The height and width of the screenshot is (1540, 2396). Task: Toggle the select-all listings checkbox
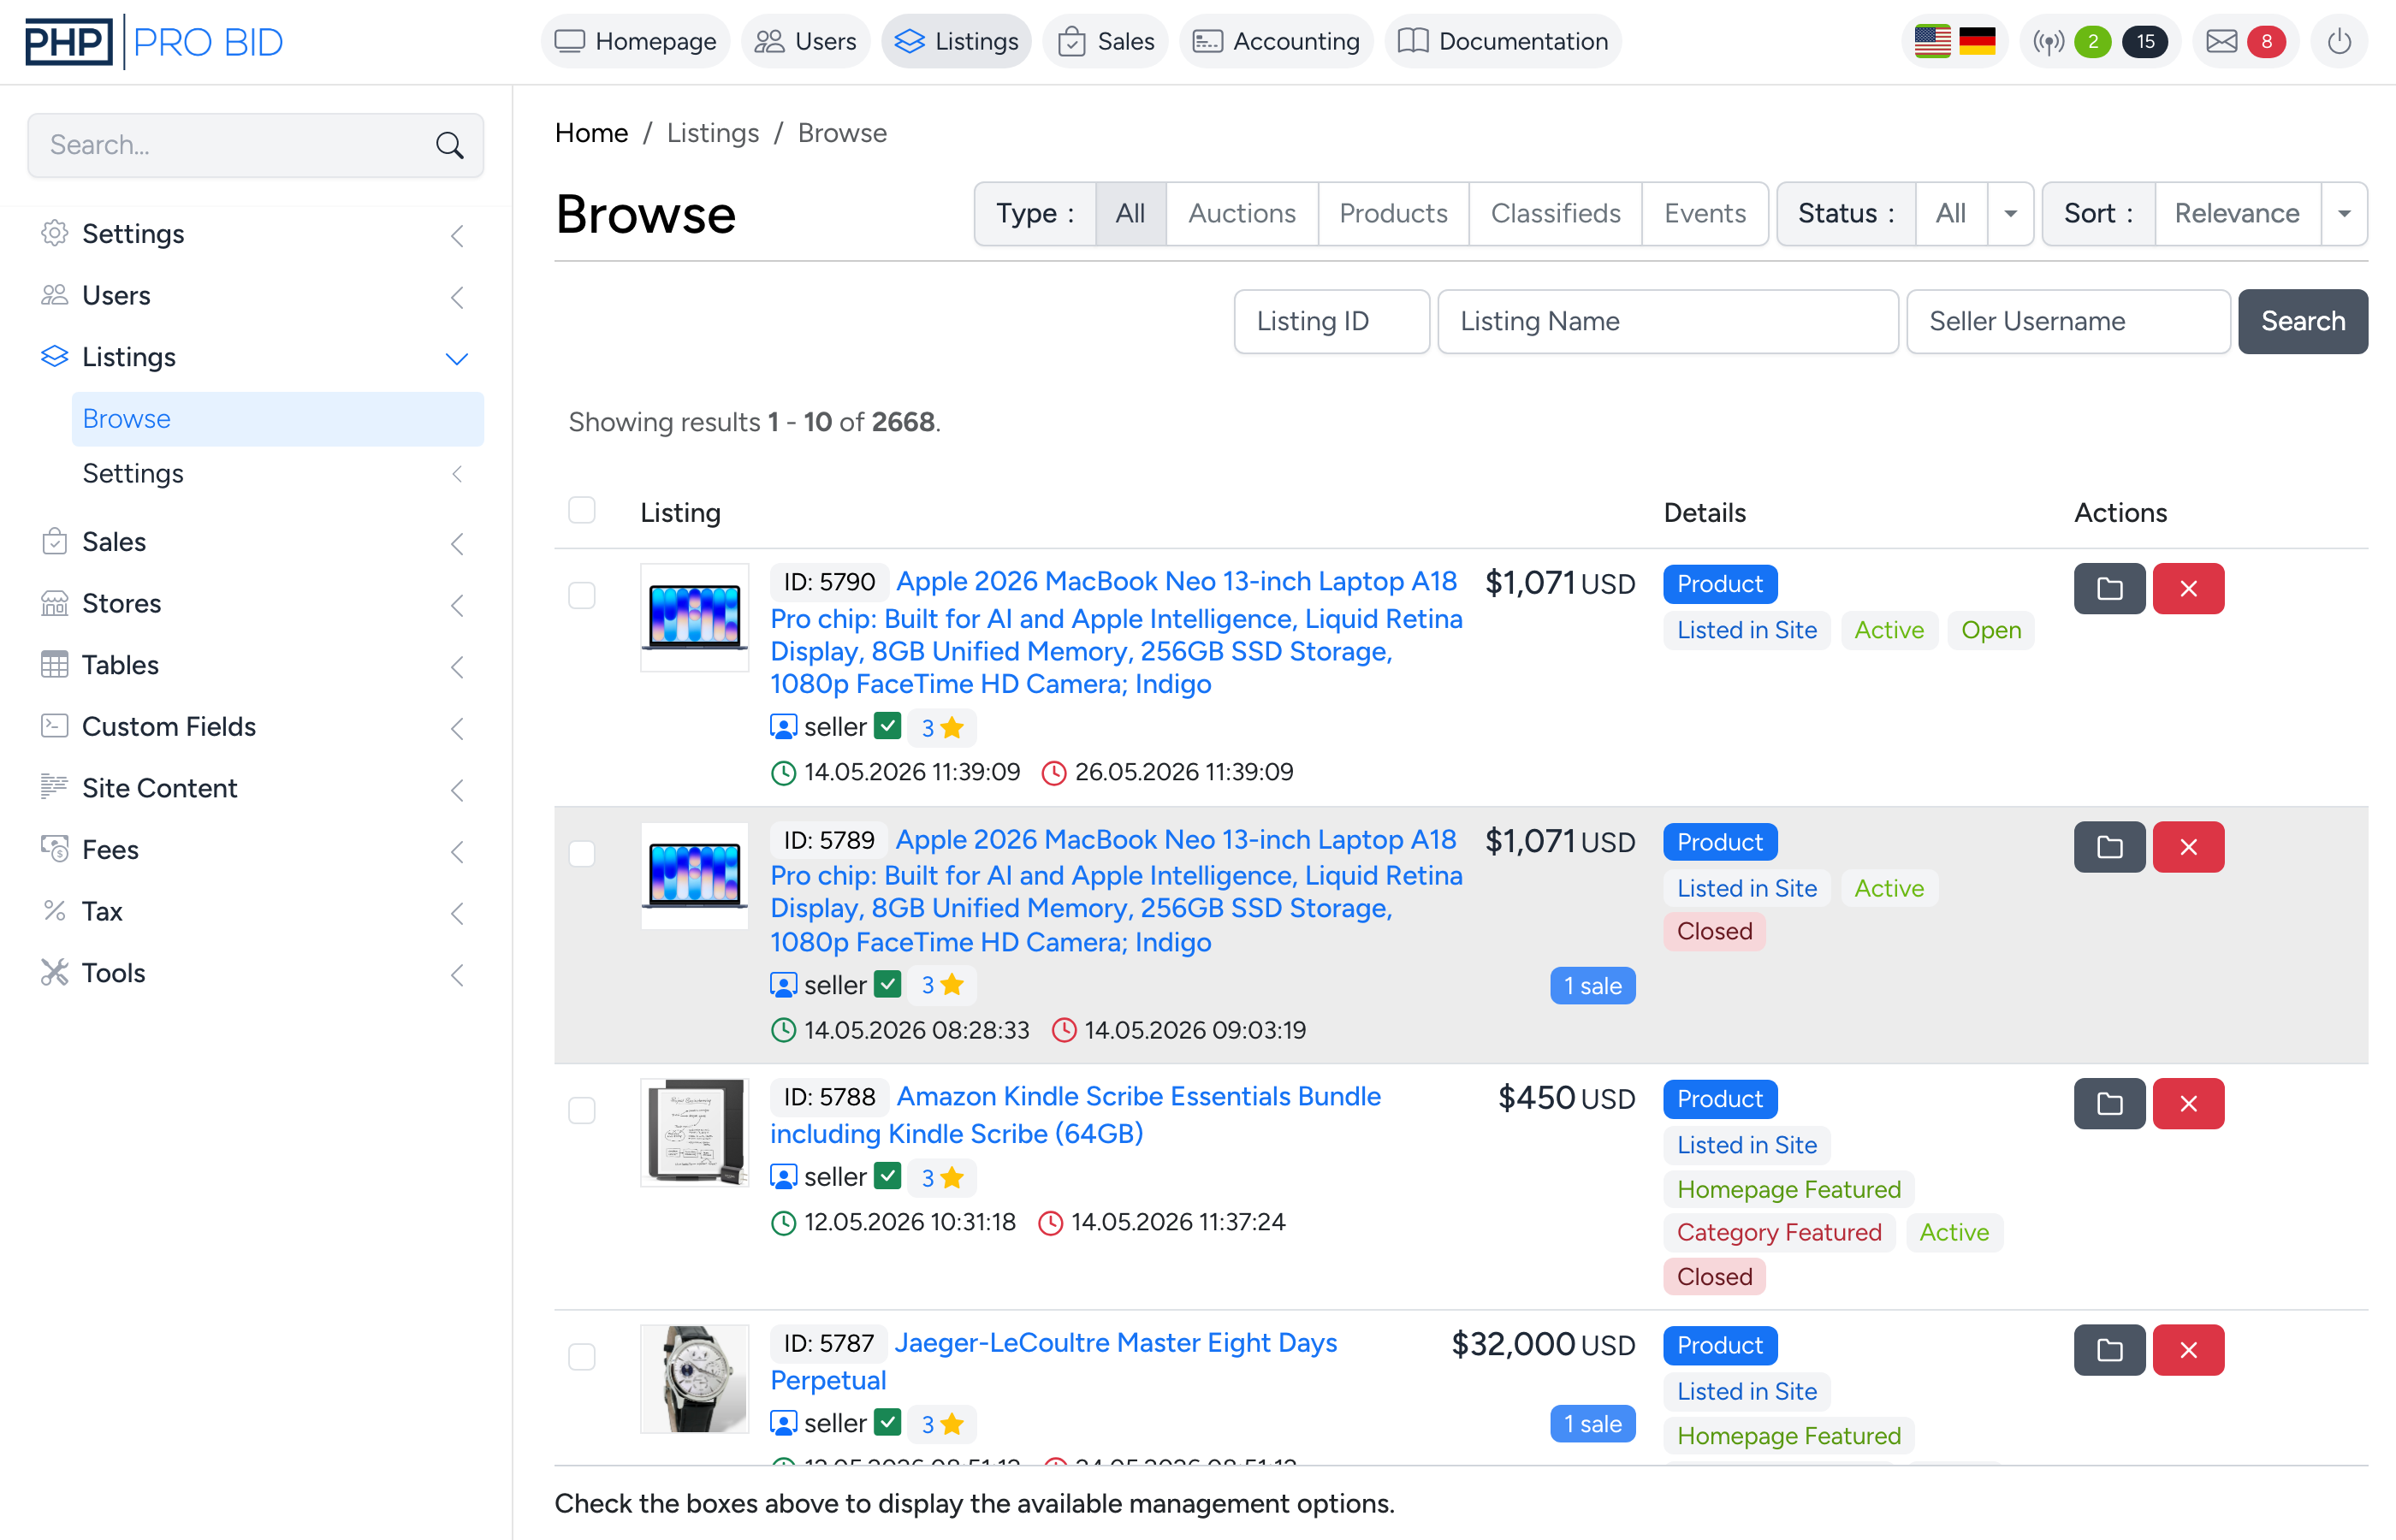[582, 510]
